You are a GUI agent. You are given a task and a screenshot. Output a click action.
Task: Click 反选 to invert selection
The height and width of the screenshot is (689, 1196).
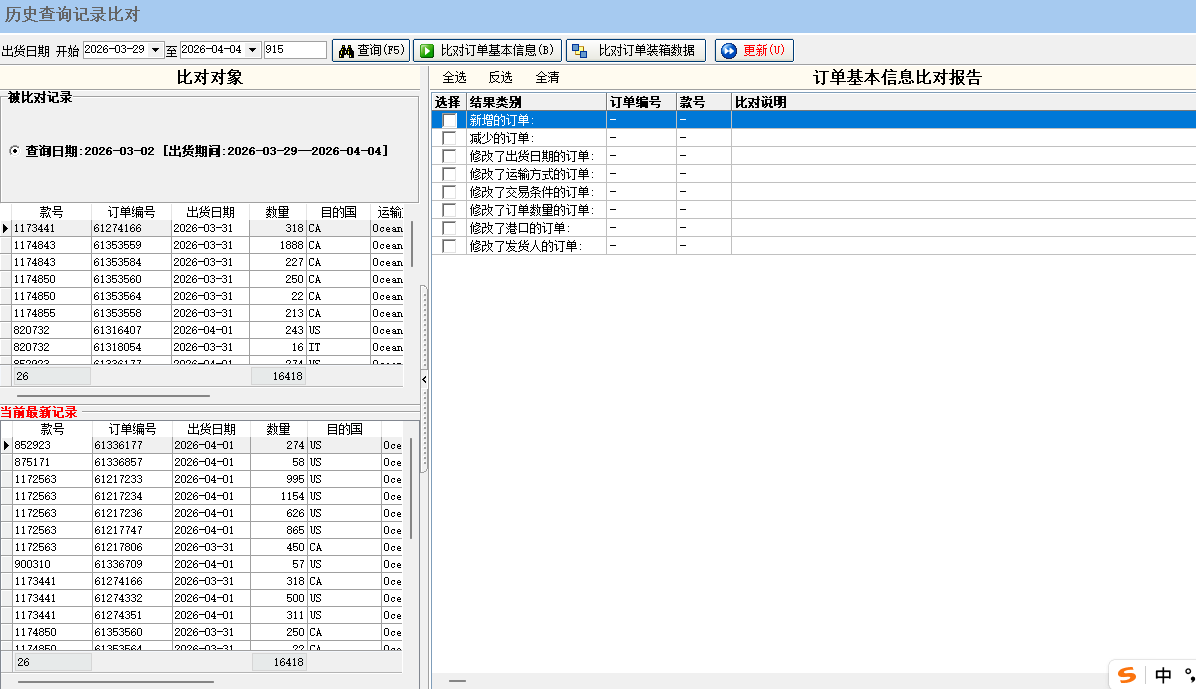click(x=500, y=78)
